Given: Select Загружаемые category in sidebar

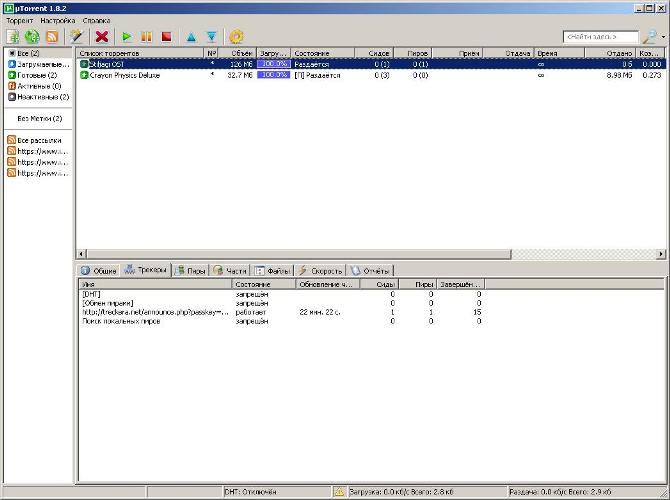Looking at the screenshot, I should point(38,64).
